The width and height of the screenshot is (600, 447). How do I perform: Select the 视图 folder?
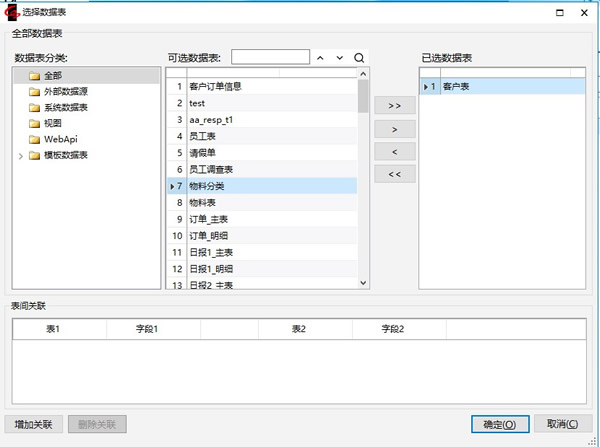53,123
